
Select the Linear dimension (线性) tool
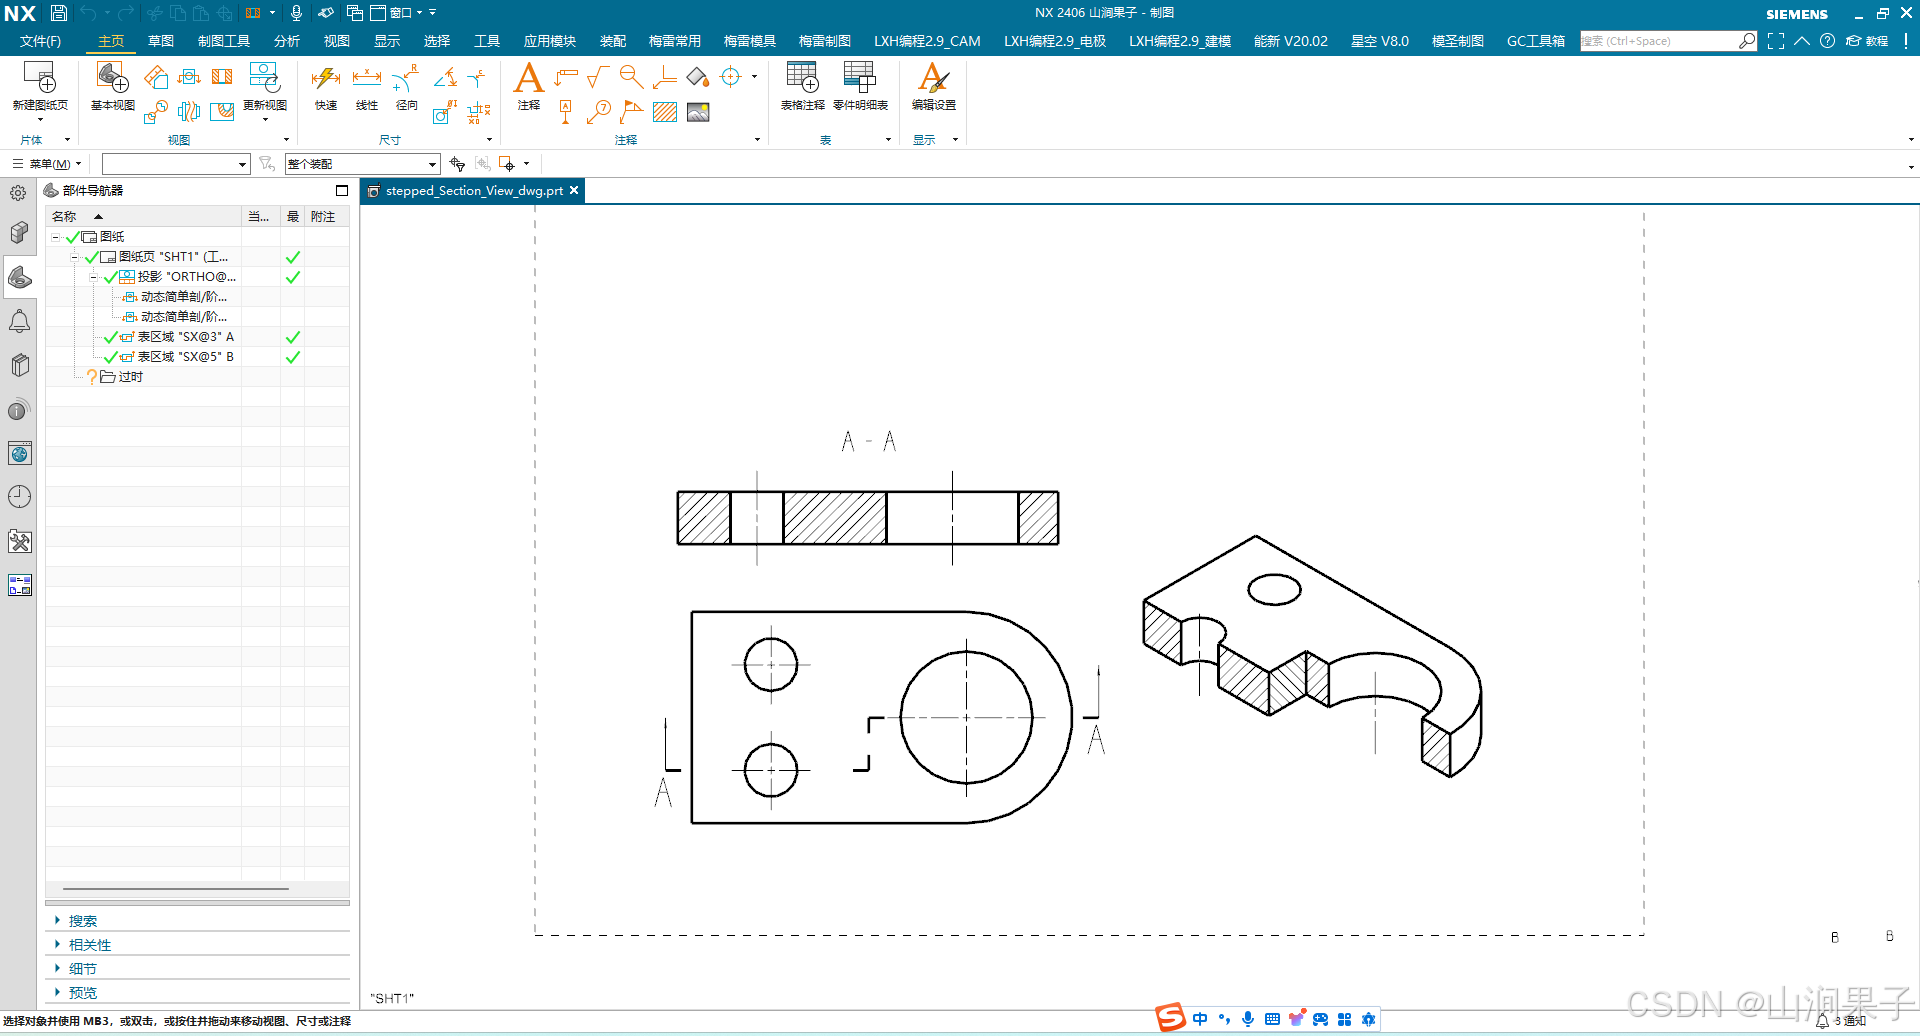tap(367, 77)
